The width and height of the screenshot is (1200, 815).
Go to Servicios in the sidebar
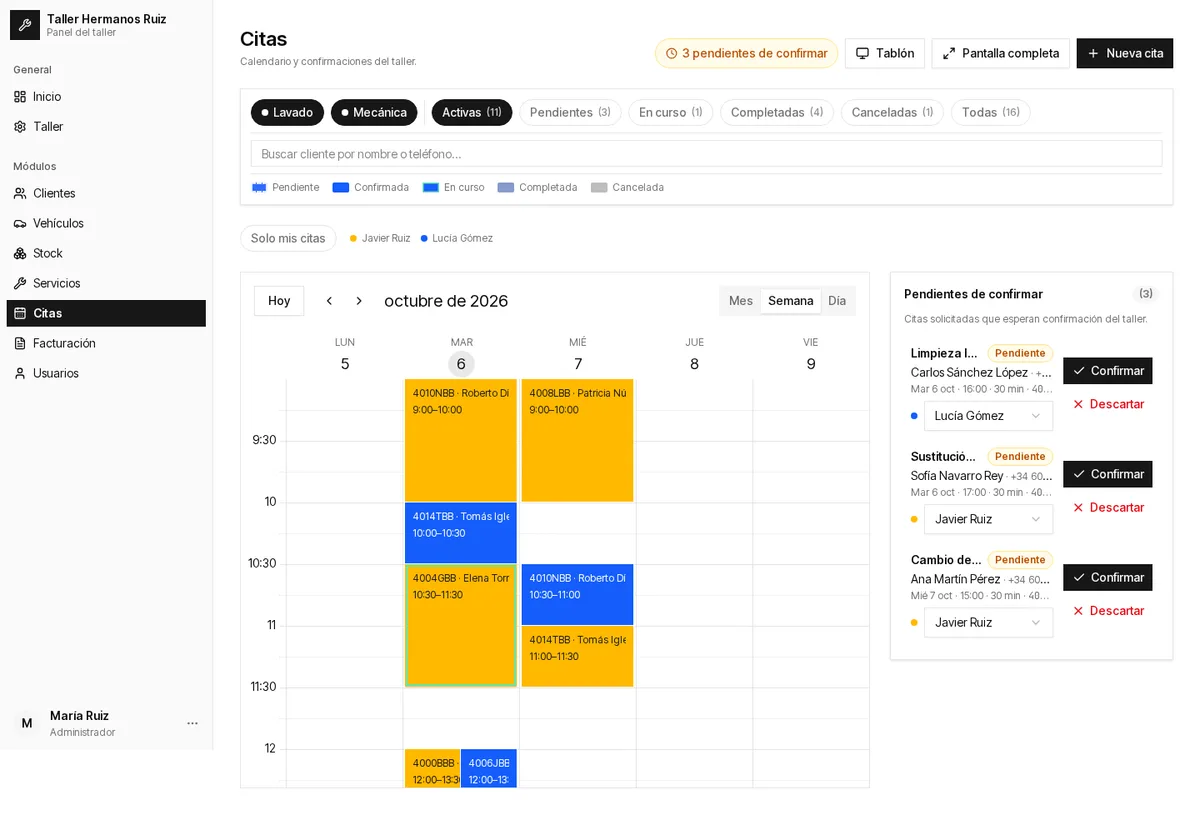click(106, 283)
